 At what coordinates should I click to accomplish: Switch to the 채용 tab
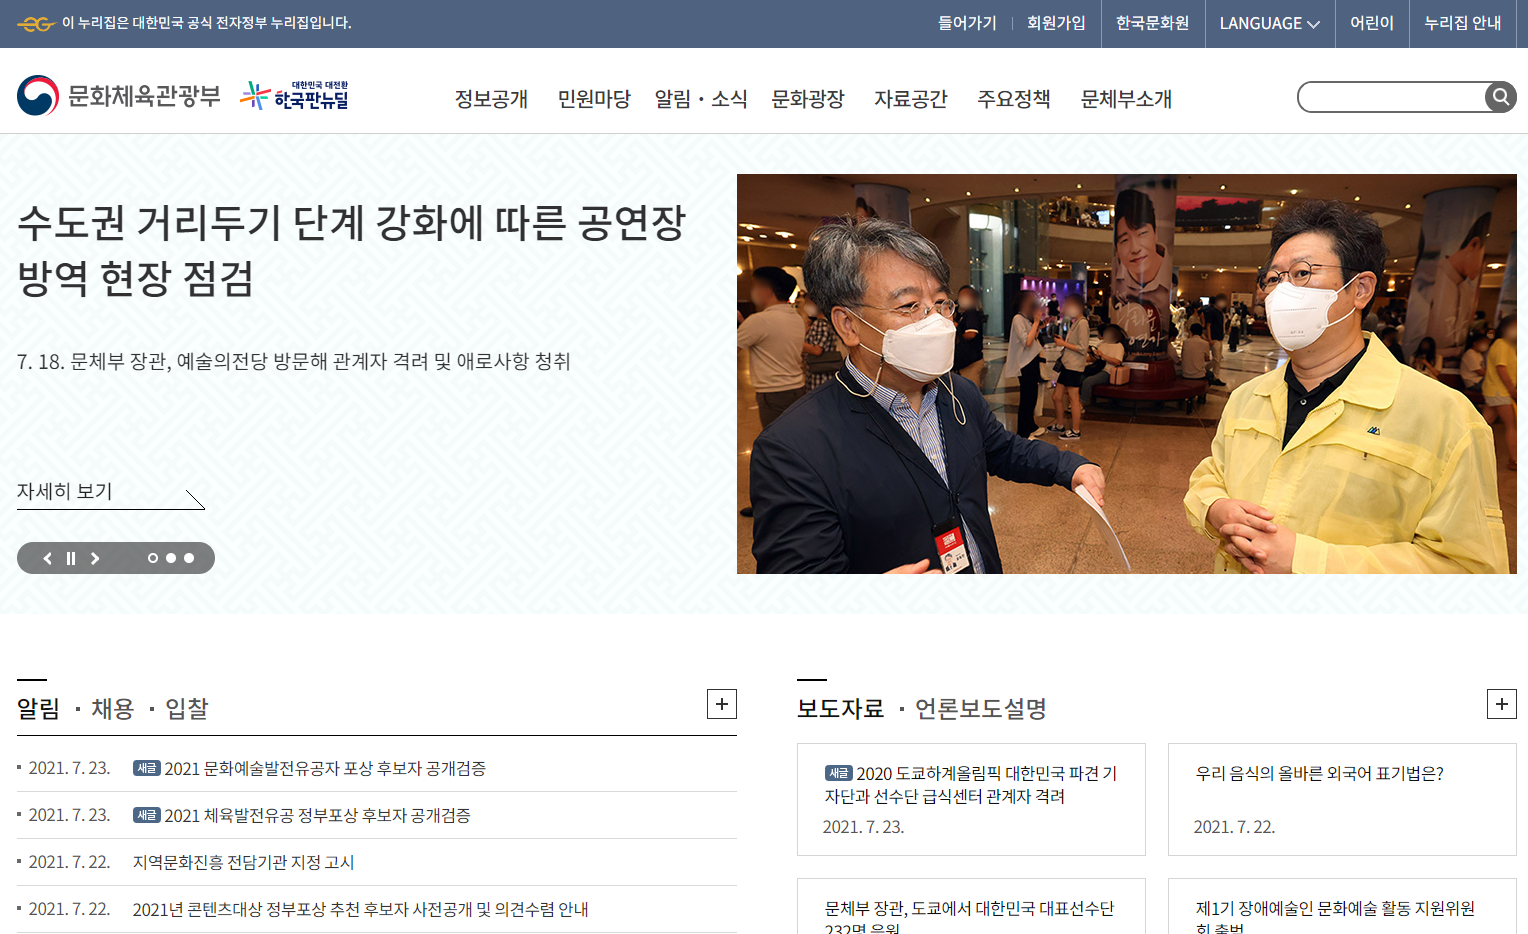point(113,709)
